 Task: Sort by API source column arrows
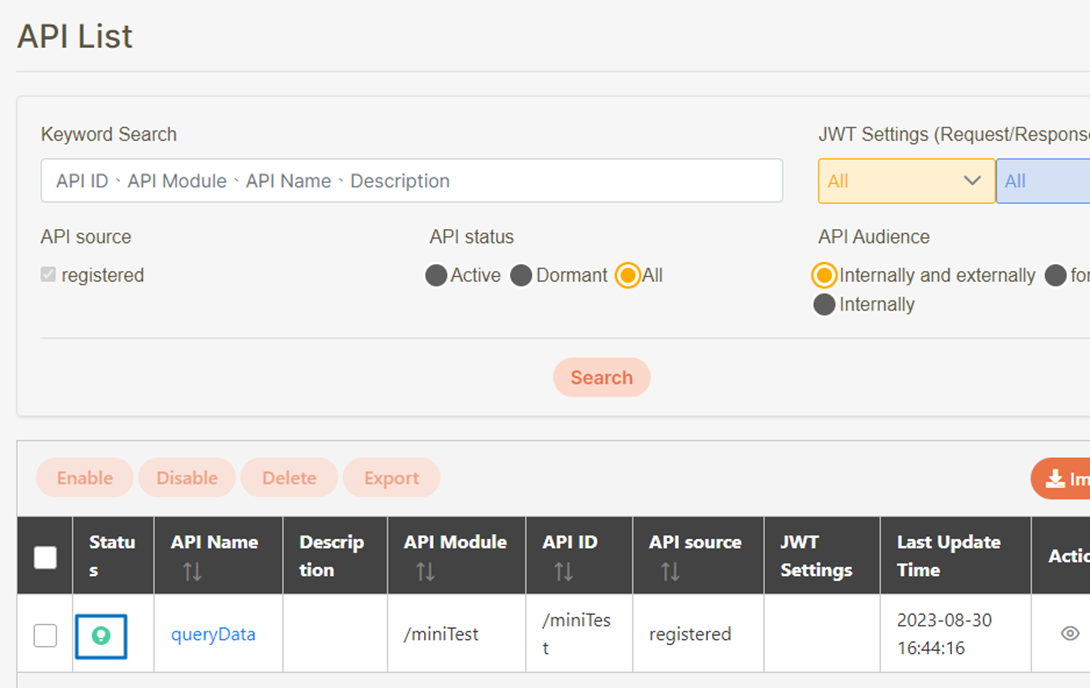coord(670,572)
